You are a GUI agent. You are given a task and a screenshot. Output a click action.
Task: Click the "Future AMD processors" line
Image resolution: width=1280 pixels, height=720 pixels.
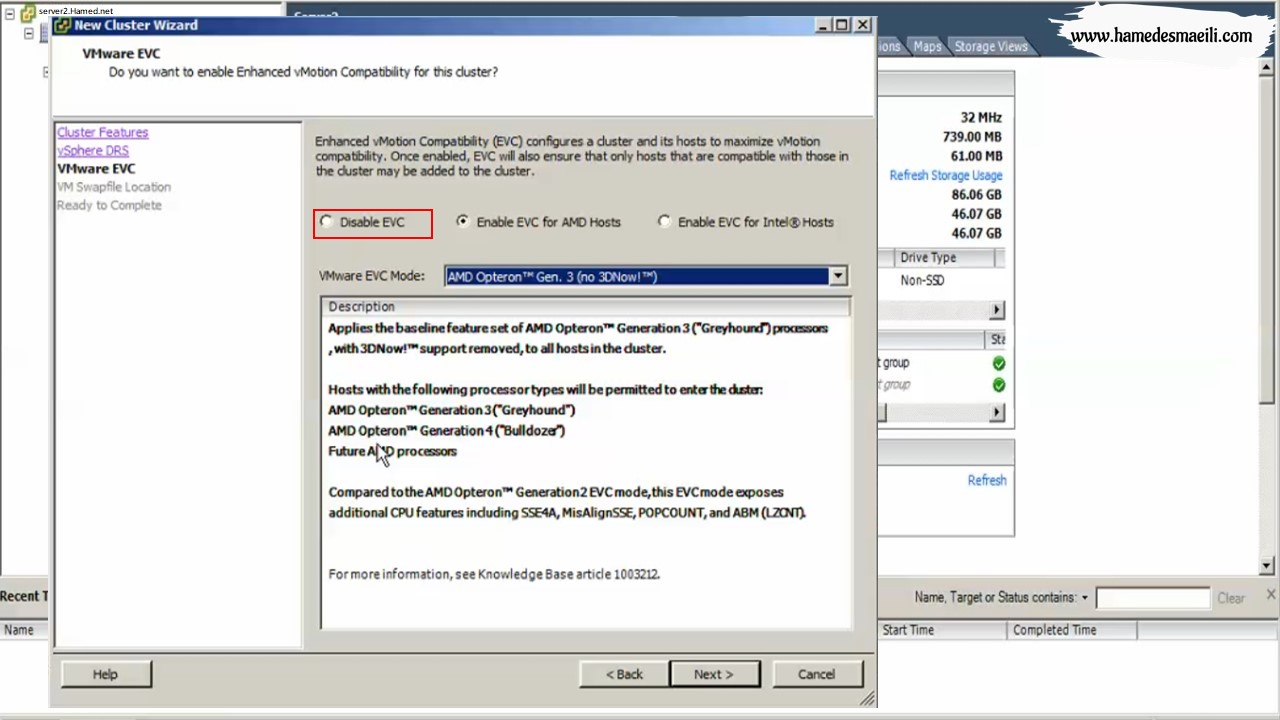point(392,451)
